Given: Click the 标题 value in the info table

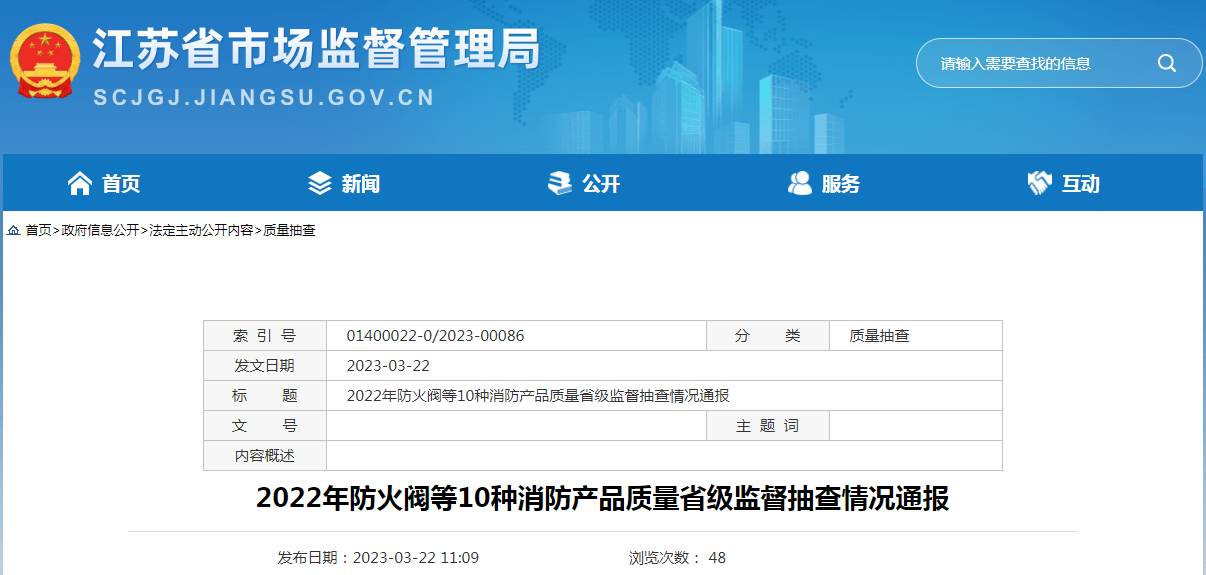Looking at the screenshot, I should [x=538, y=396].
